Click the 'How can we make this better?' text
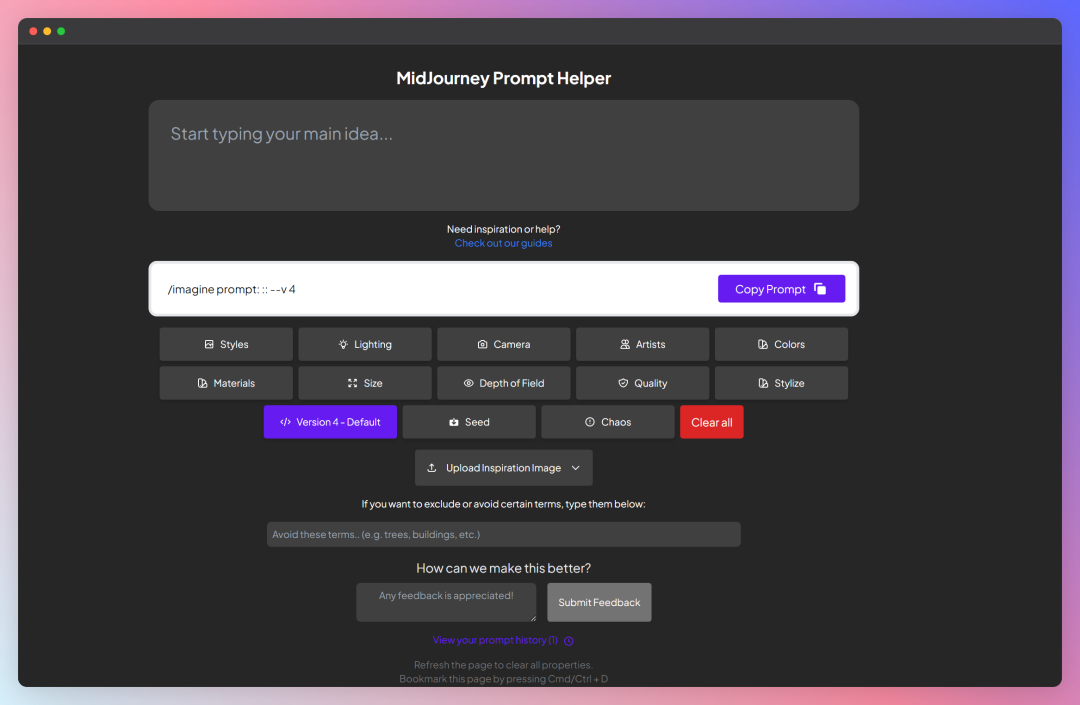Screen dimensions: 1080x705 [503, 568]
